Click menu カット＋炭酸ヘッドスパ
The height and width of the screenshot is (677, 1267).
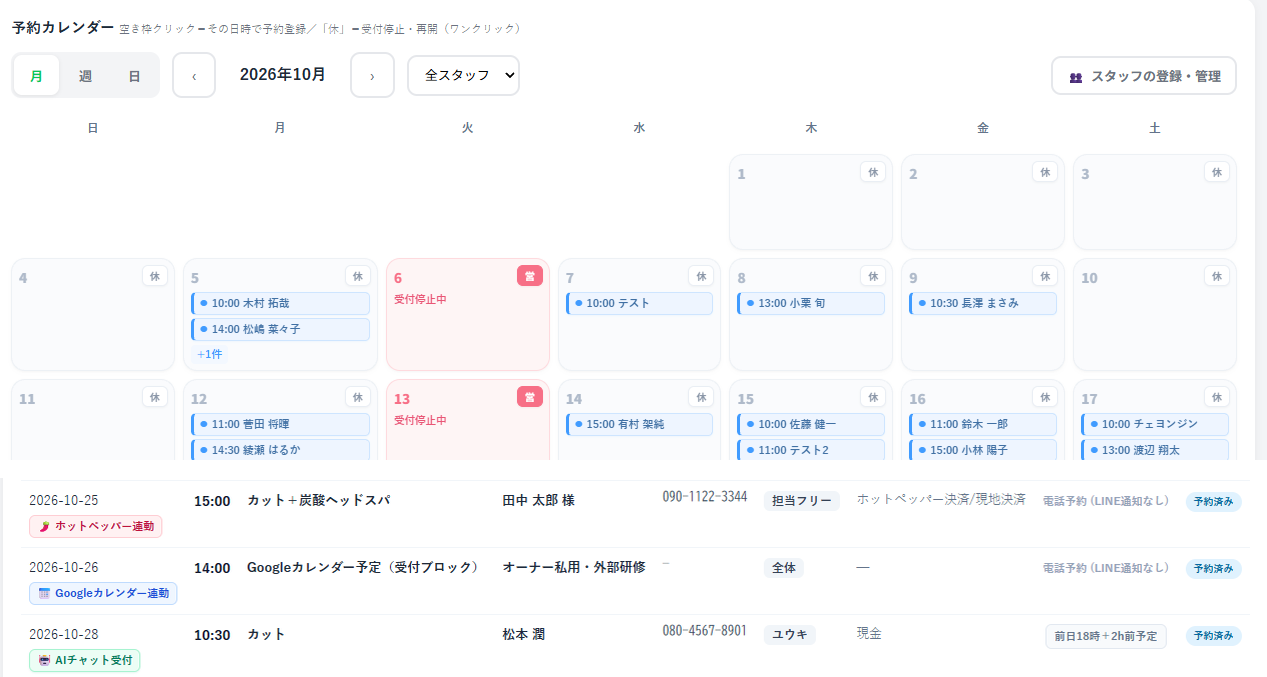[319, 500]
